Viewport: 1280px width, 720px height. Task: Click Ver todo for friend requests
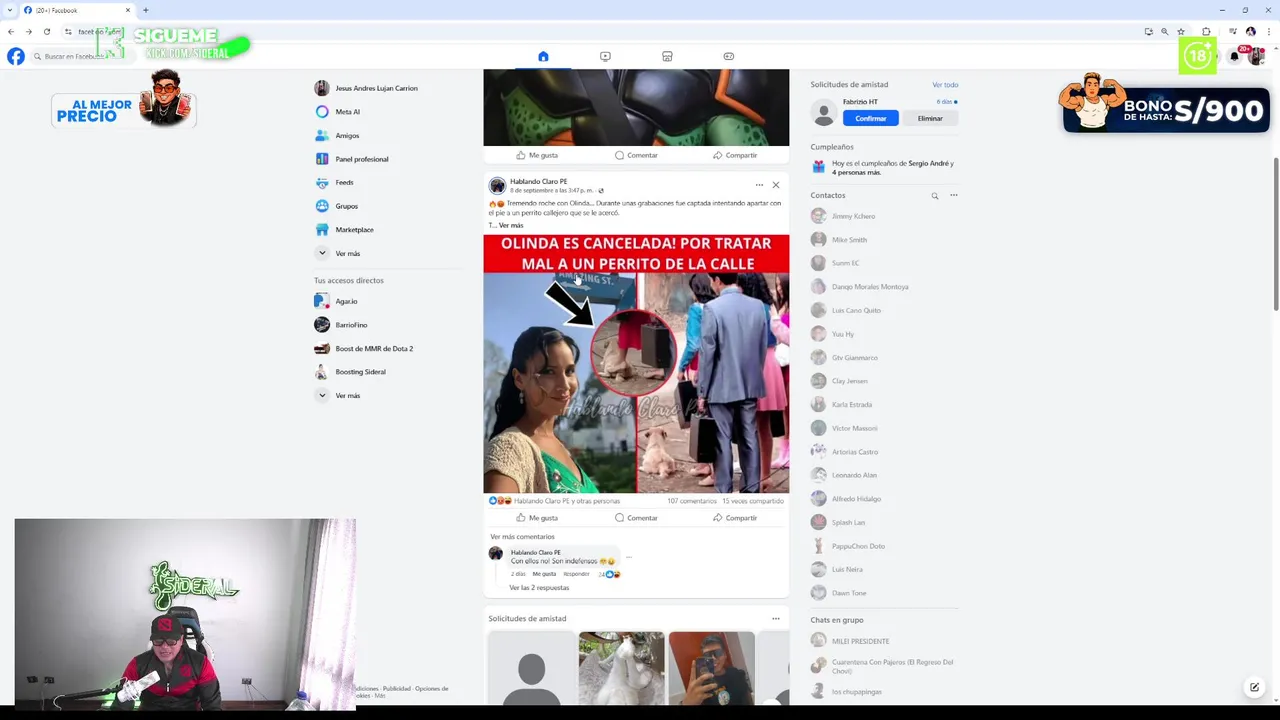(x=945, y=85)
